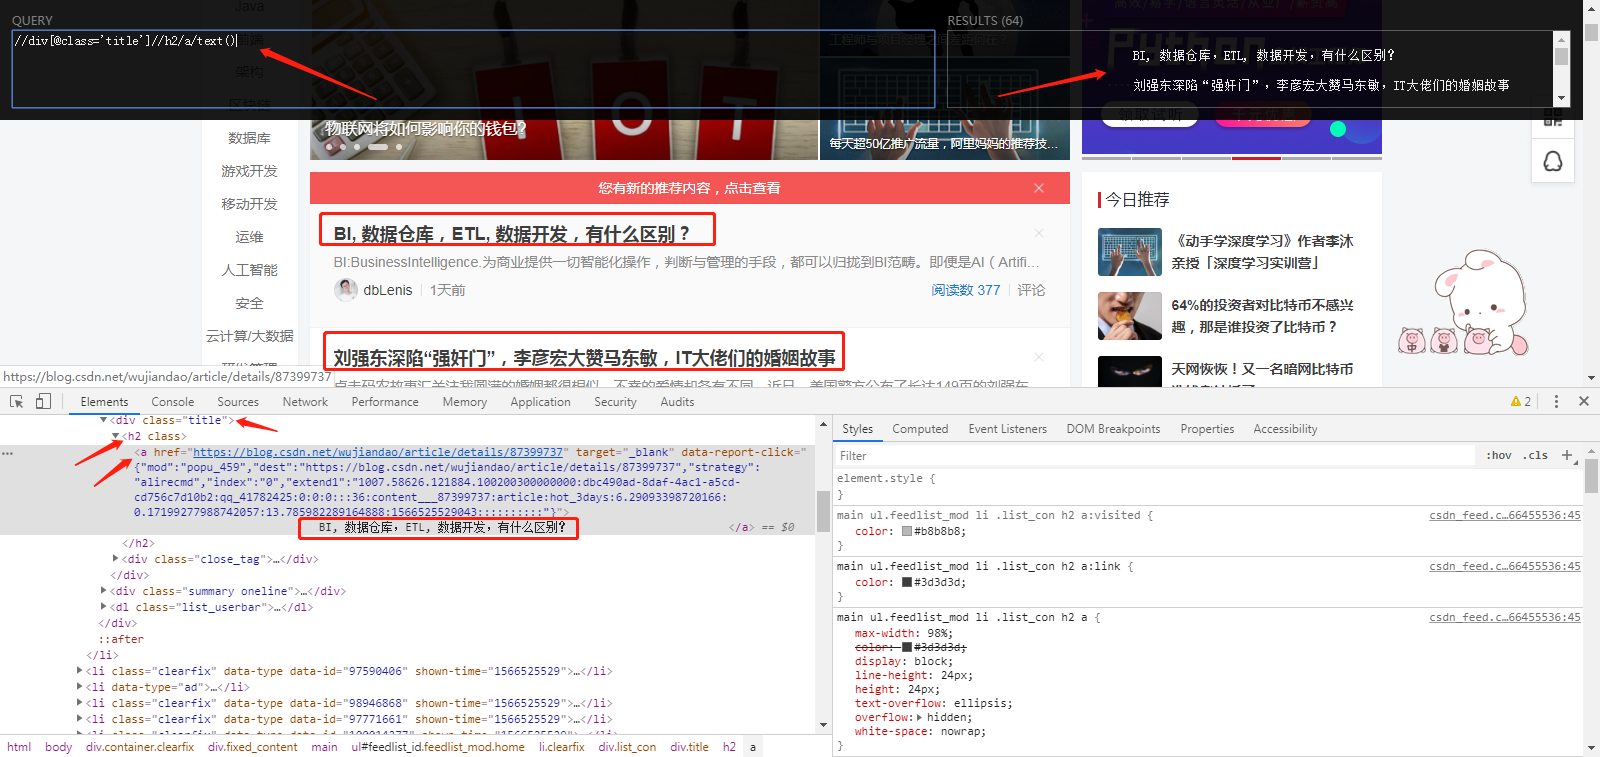The width and height of the screenshot is (1600, 757).
Task: Add a new style rule with plus icon
Action: click(x=1567, y=455)
